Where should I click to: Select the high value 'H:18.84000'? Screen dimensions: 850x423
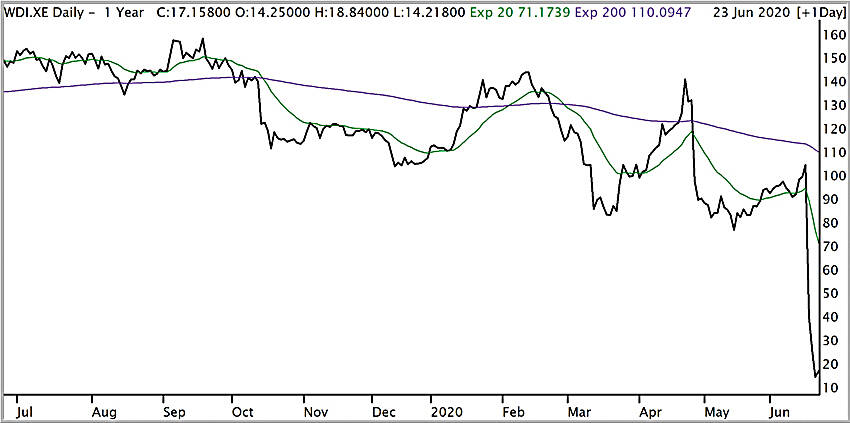pos(350,14)
